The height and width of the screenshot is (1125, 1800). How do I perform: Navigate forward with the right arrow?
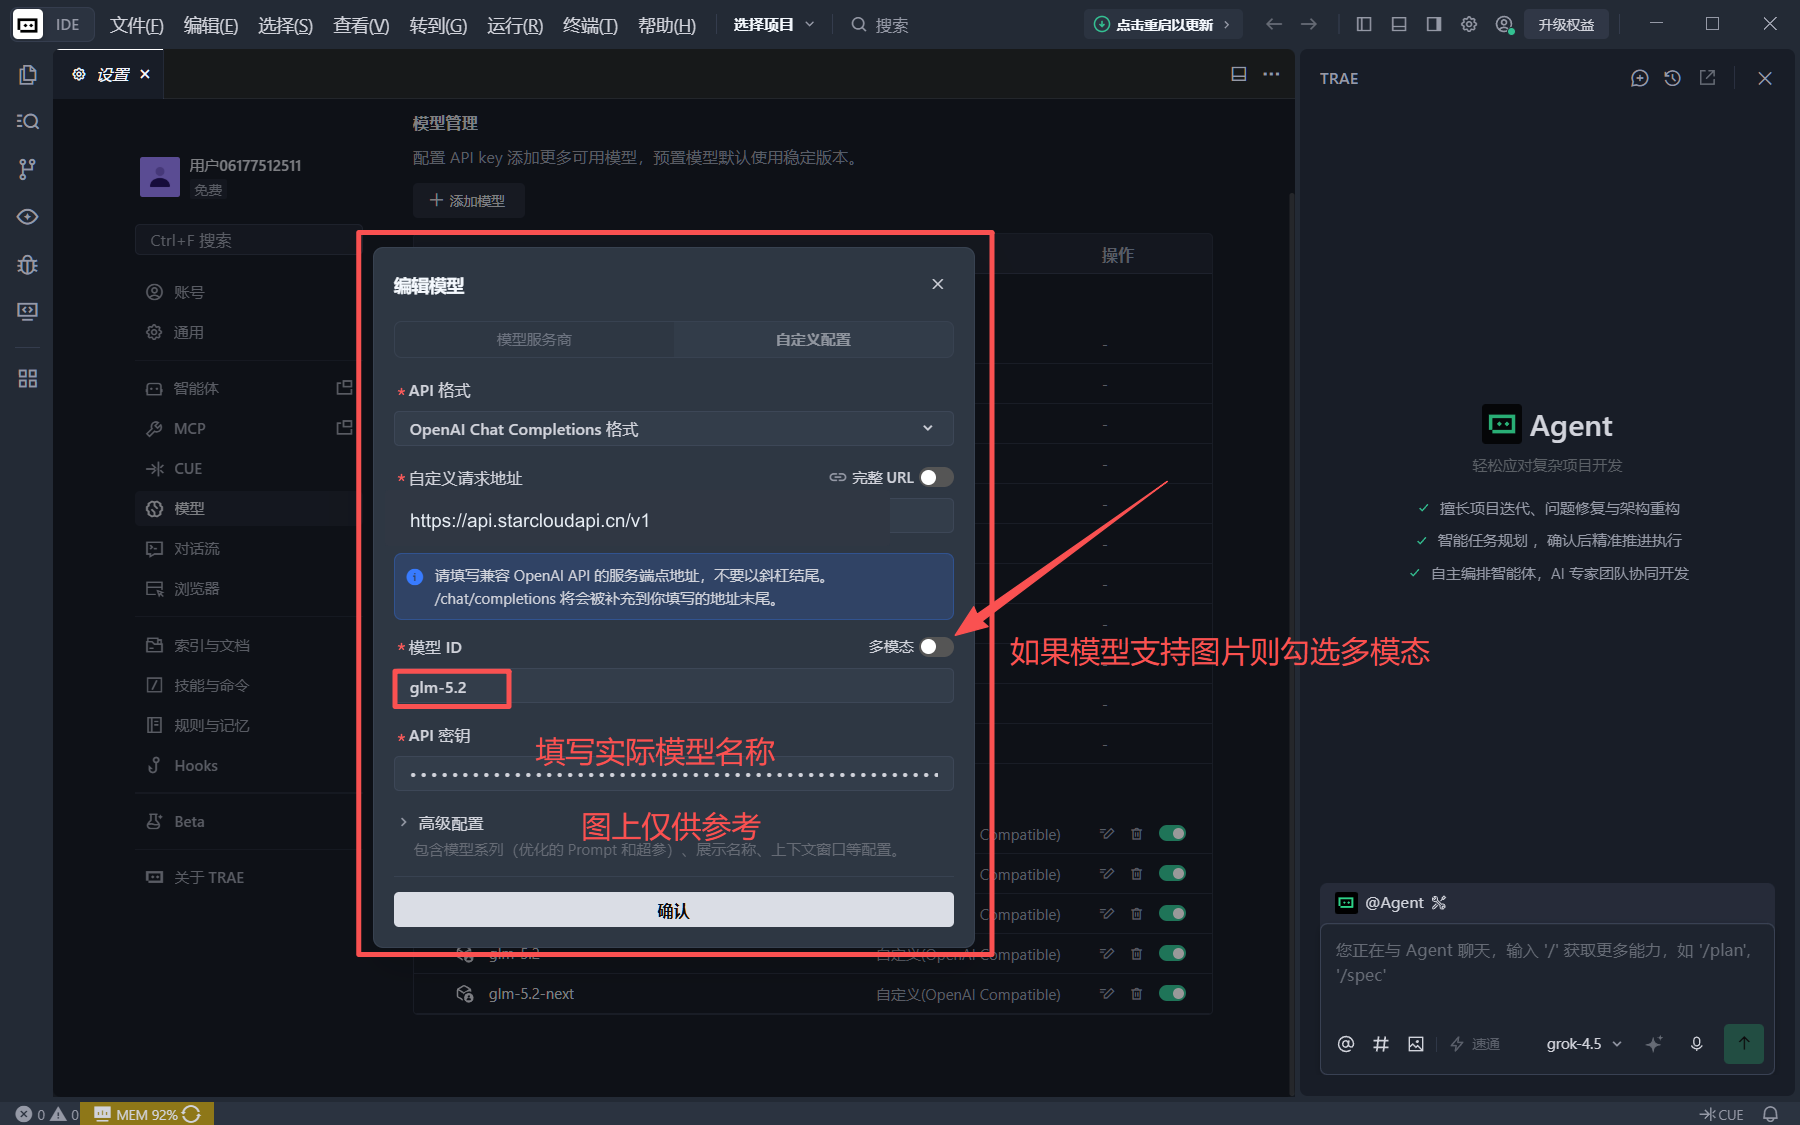click(x=1309, y=24)
